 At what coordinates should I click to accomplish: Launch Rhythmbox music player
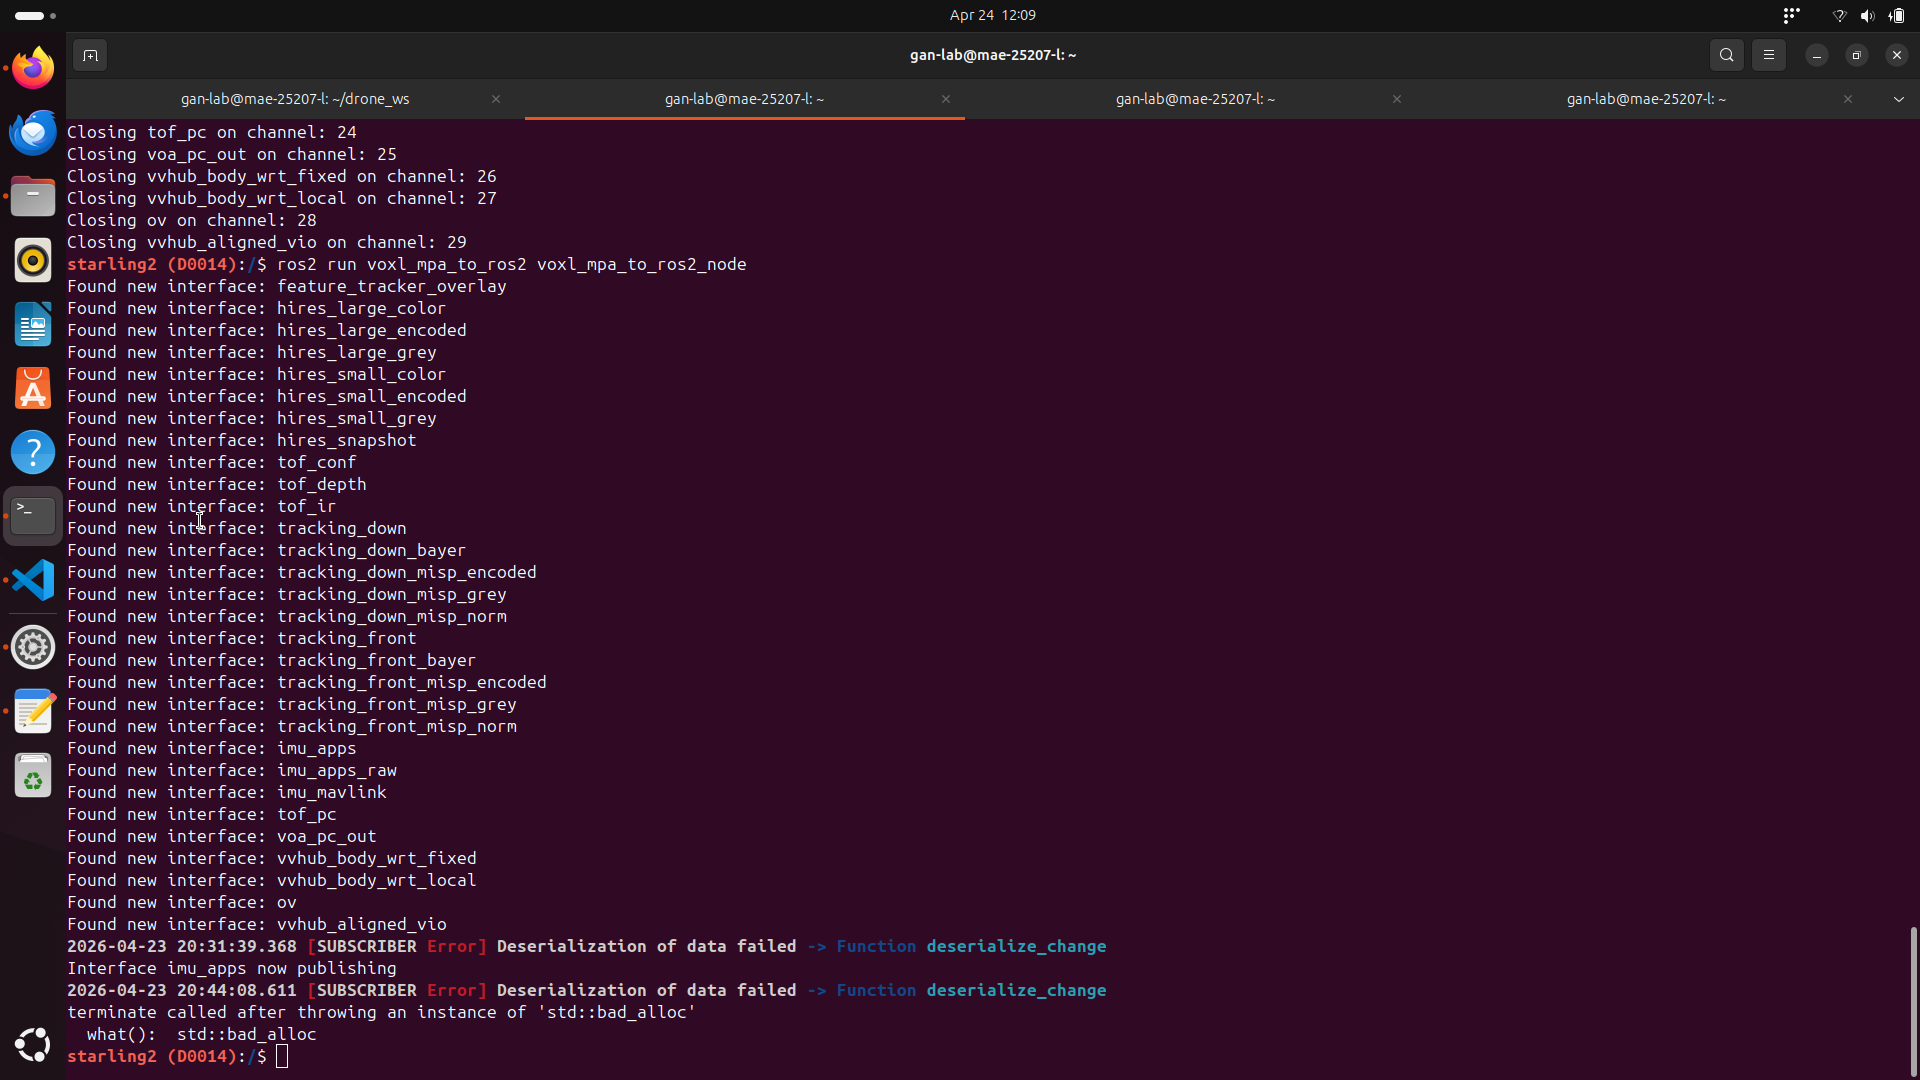click(33, 260)
